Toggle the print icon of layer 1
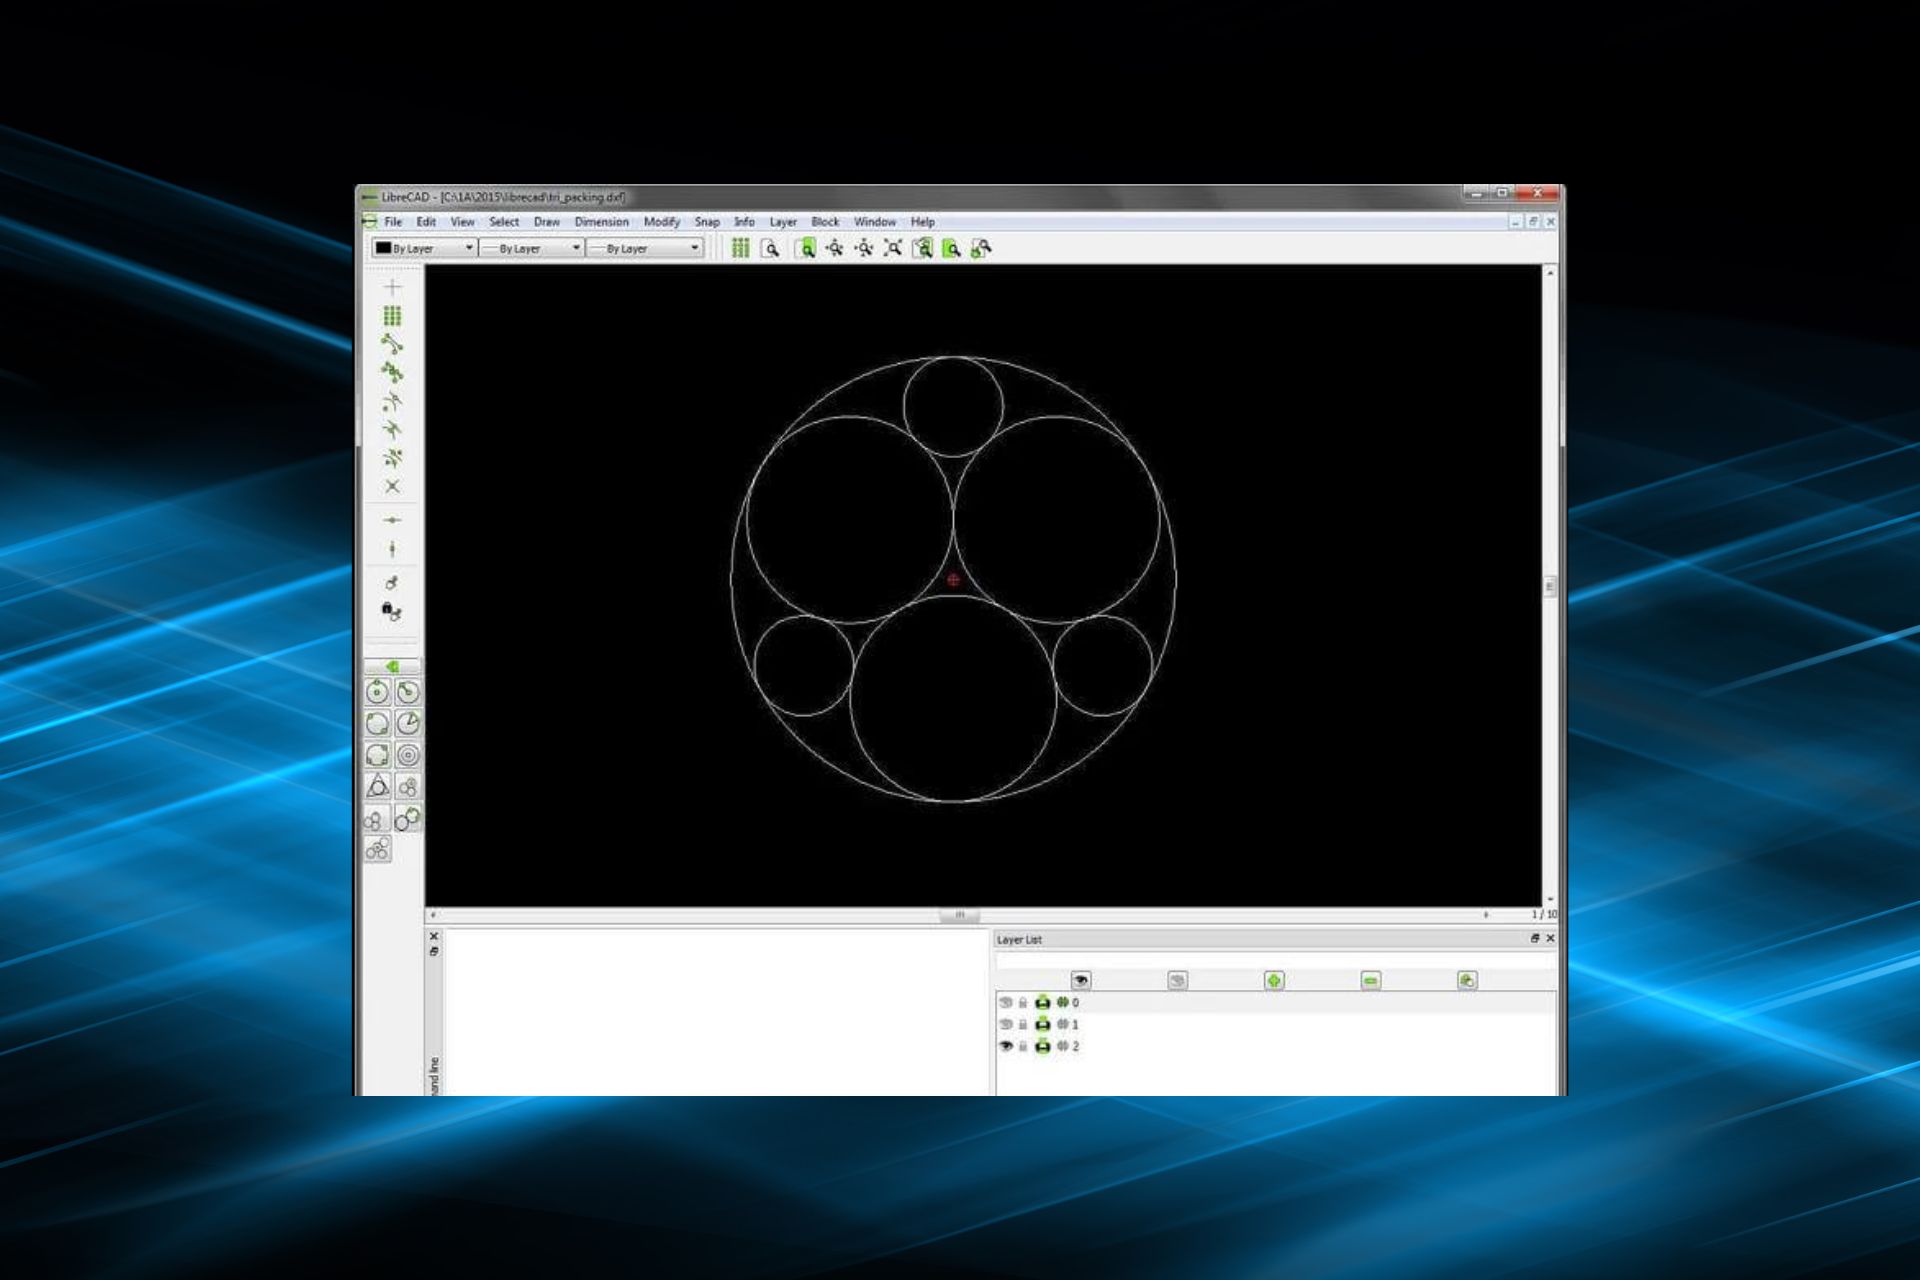This screenshot has width=1920, height=1280. pos(1043,1024)
